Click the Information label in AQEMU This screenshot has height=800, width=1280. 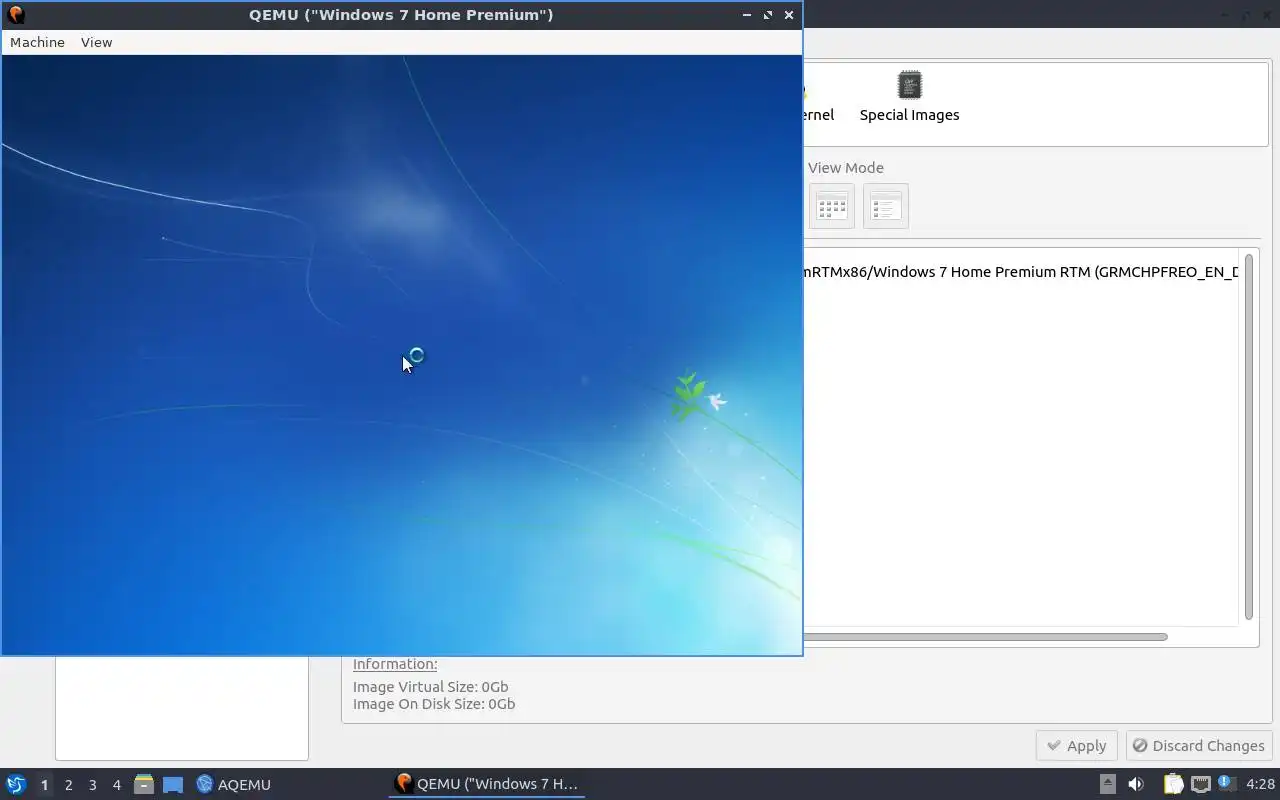[395, 664]
